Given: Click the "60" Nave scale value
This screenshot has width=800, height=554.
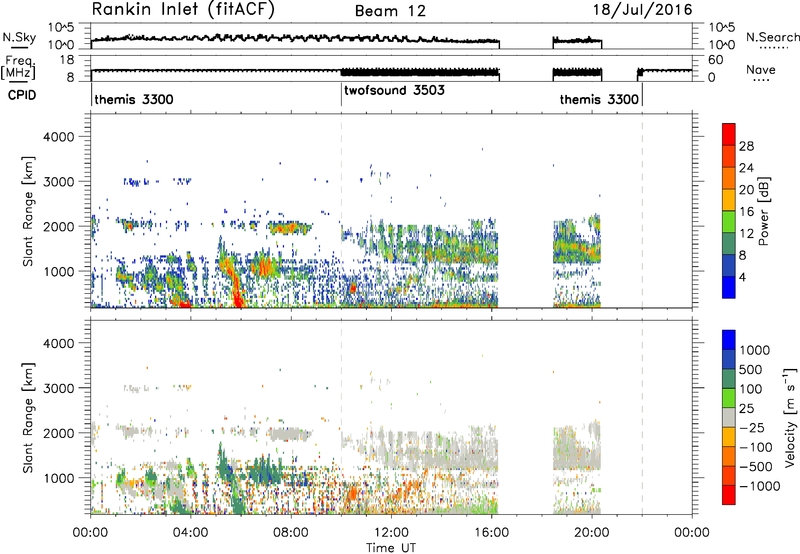Looking at the screenshot, I should (x=716, y=60).
